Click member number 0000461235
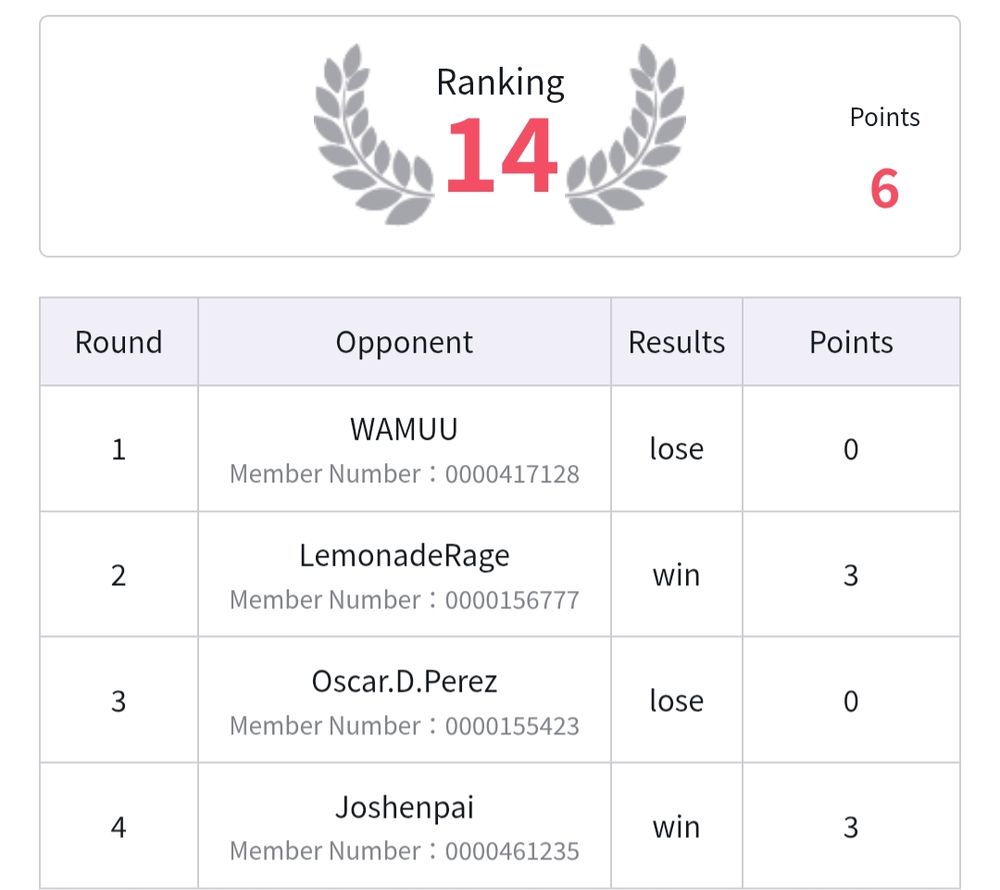This screenshot has height=890, width=1000. click(512, 851)
